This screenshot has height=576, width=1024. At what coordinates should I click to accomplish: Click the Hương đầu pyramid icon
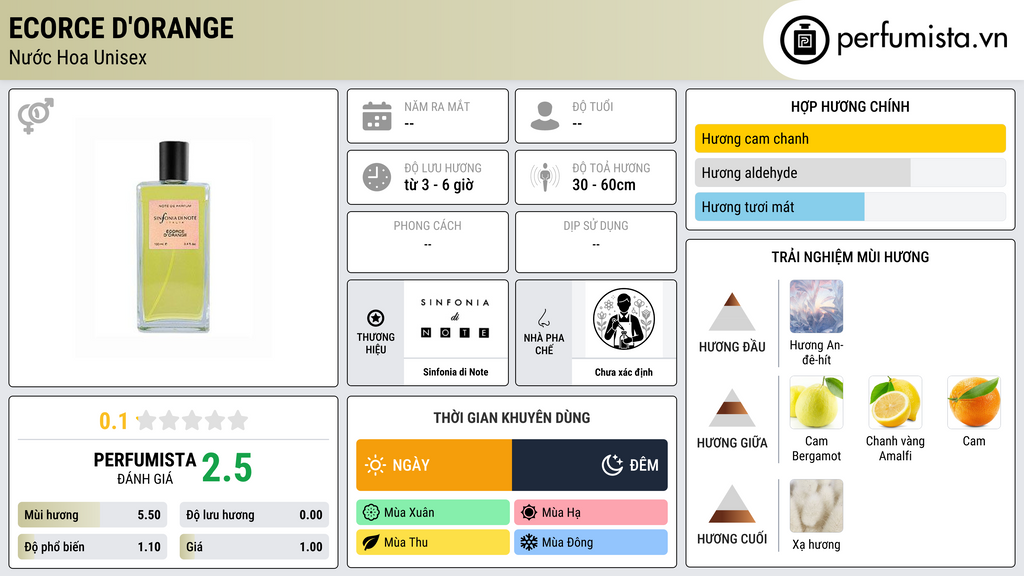(732, 312)
